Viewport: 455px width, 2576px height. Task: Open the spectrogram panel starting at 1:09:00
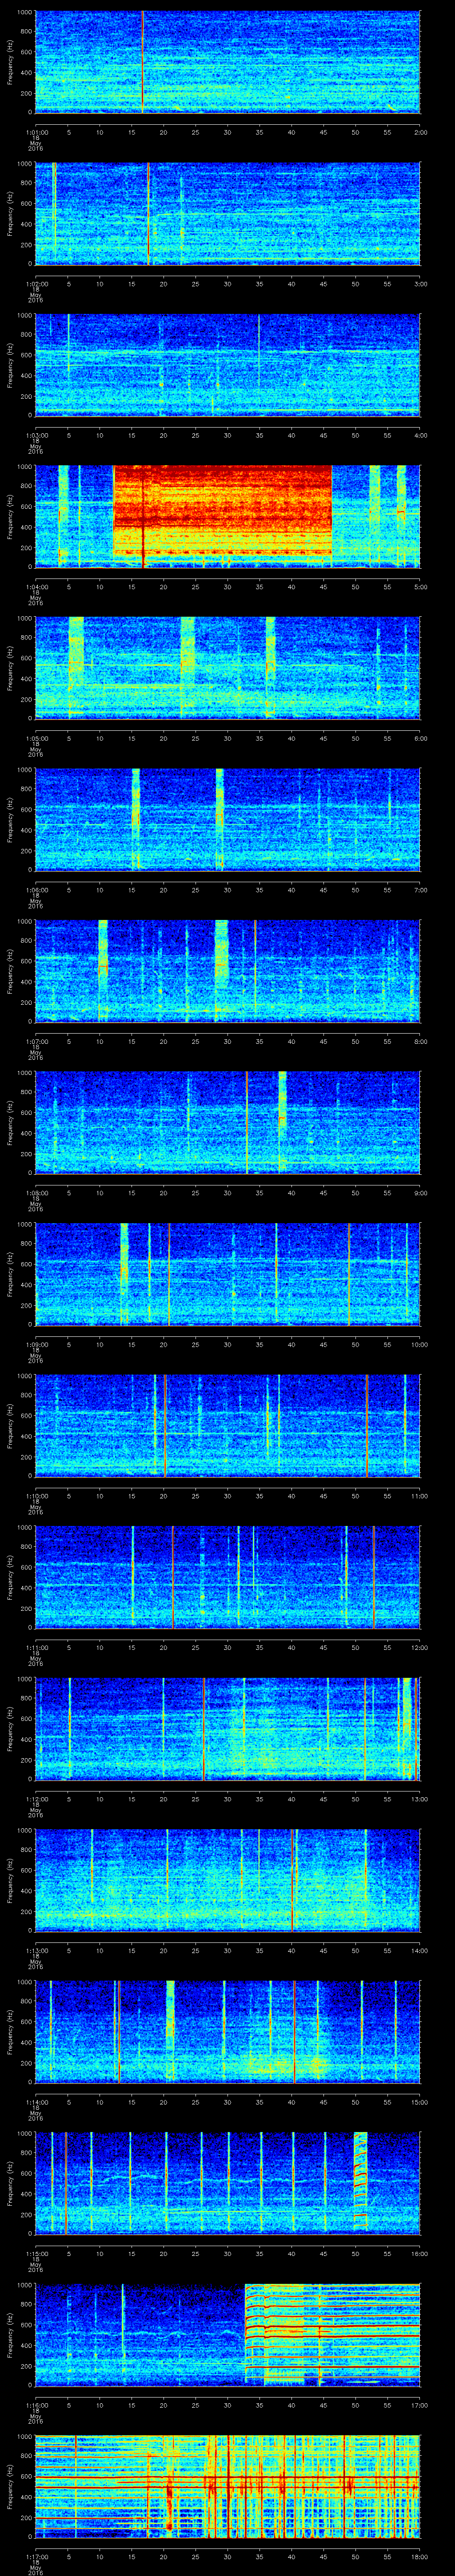pos(227,1274)
